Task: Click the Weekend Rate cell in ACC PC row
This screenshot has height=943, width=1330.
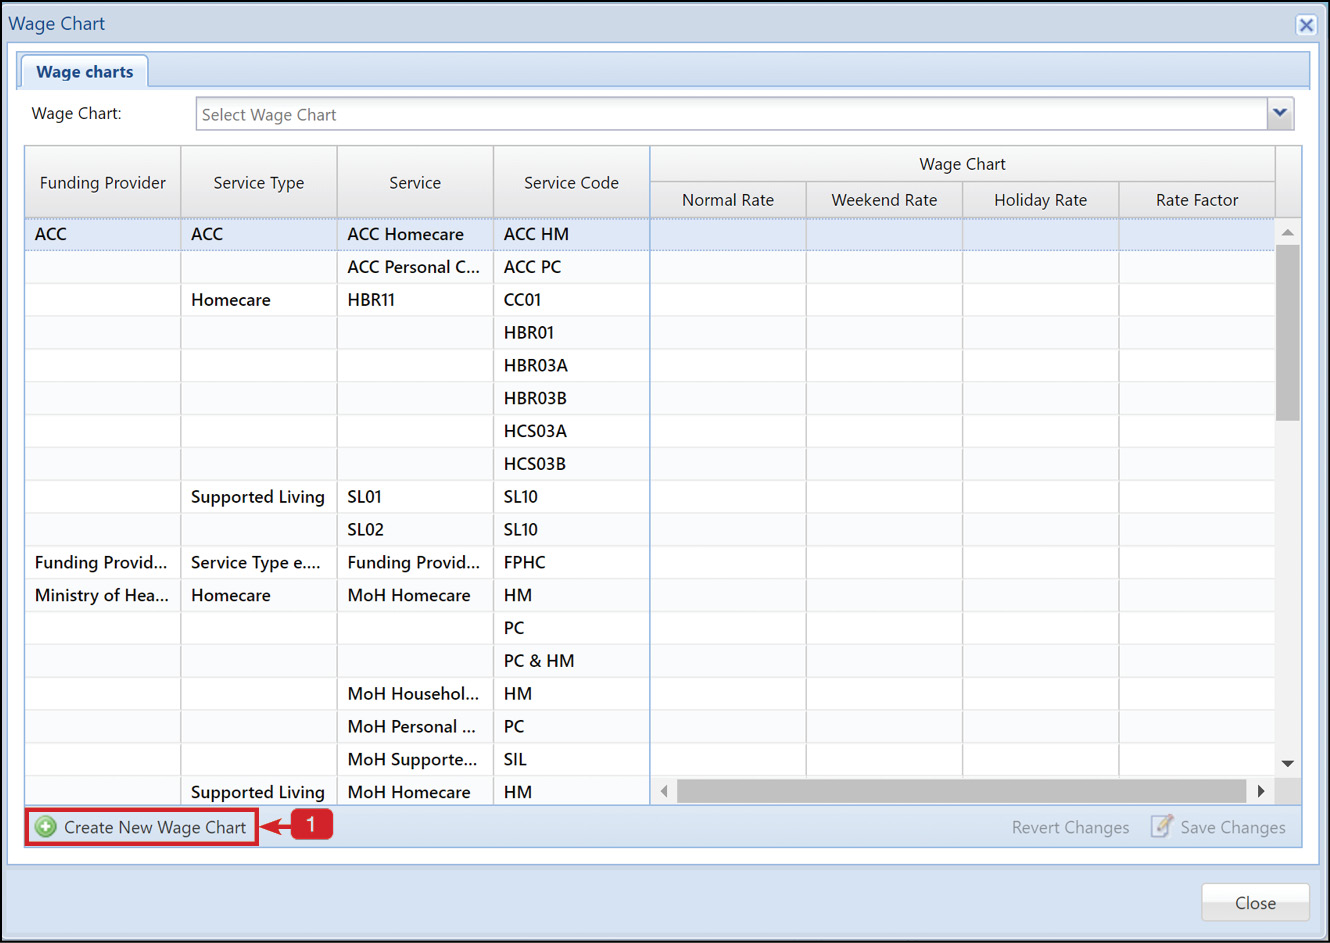Action: [884, 267]
